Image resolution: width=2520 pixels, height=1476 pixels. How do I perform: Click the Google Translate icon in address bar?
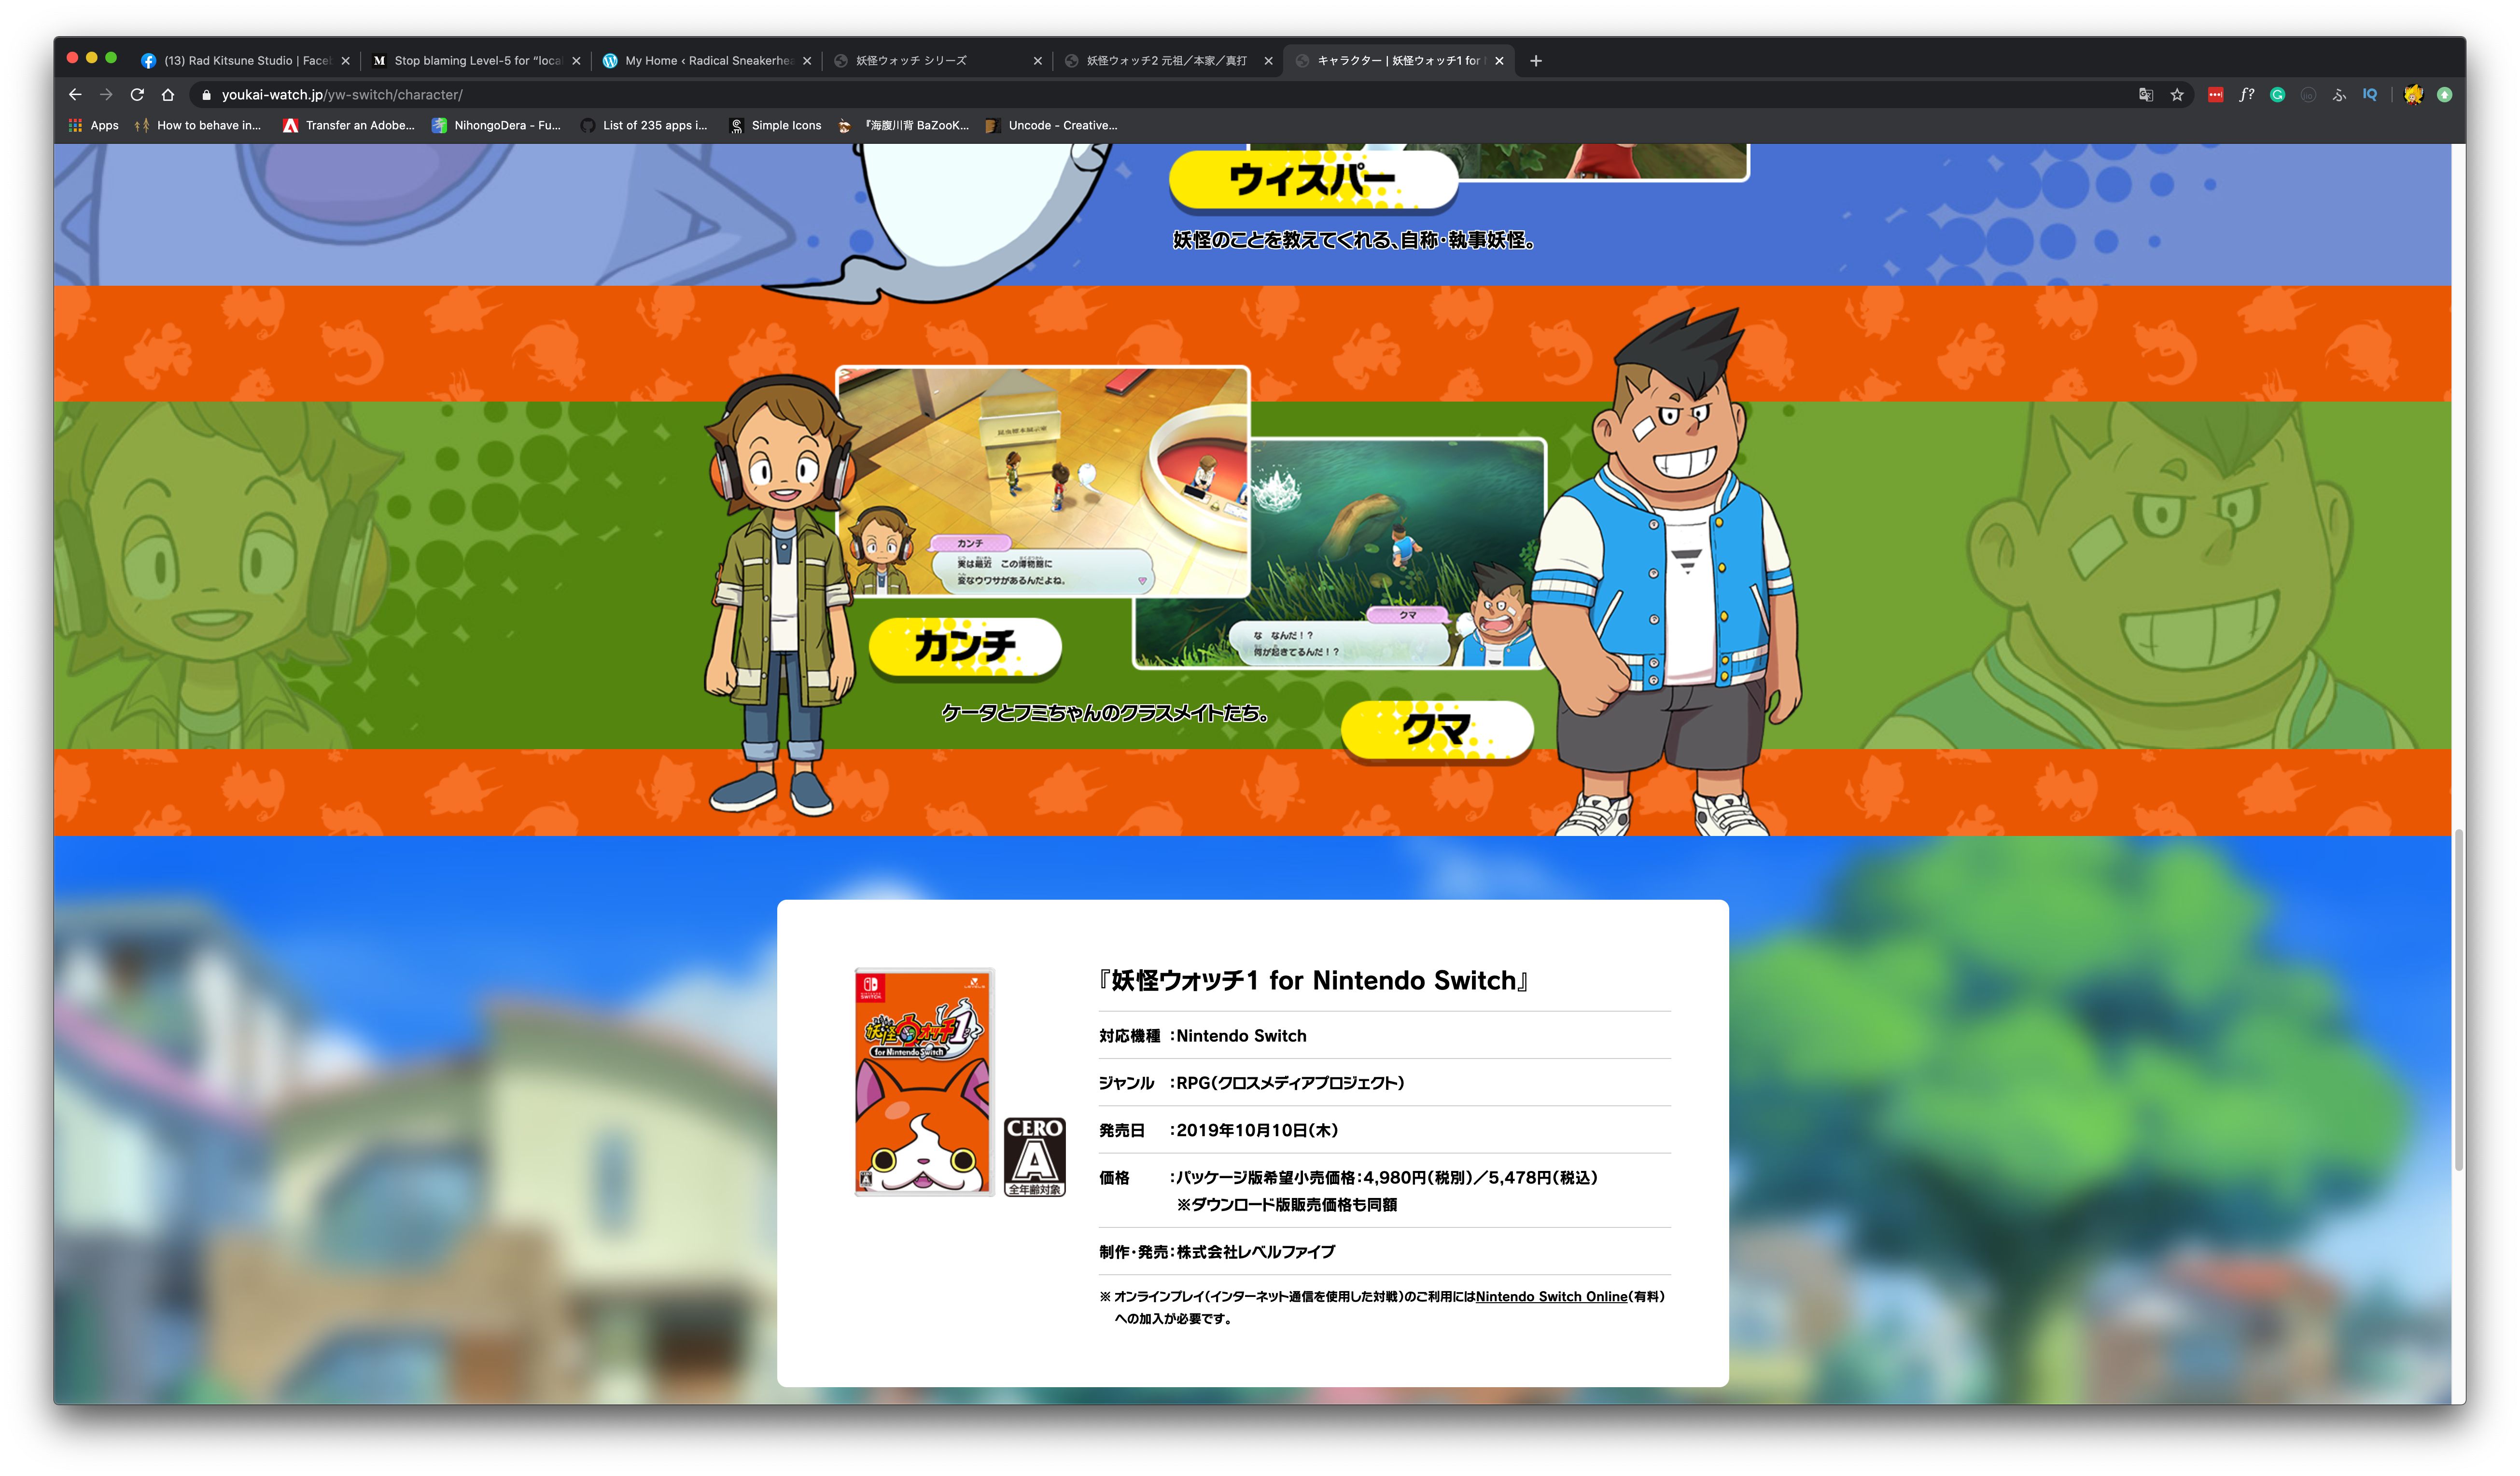(2145, 95)
